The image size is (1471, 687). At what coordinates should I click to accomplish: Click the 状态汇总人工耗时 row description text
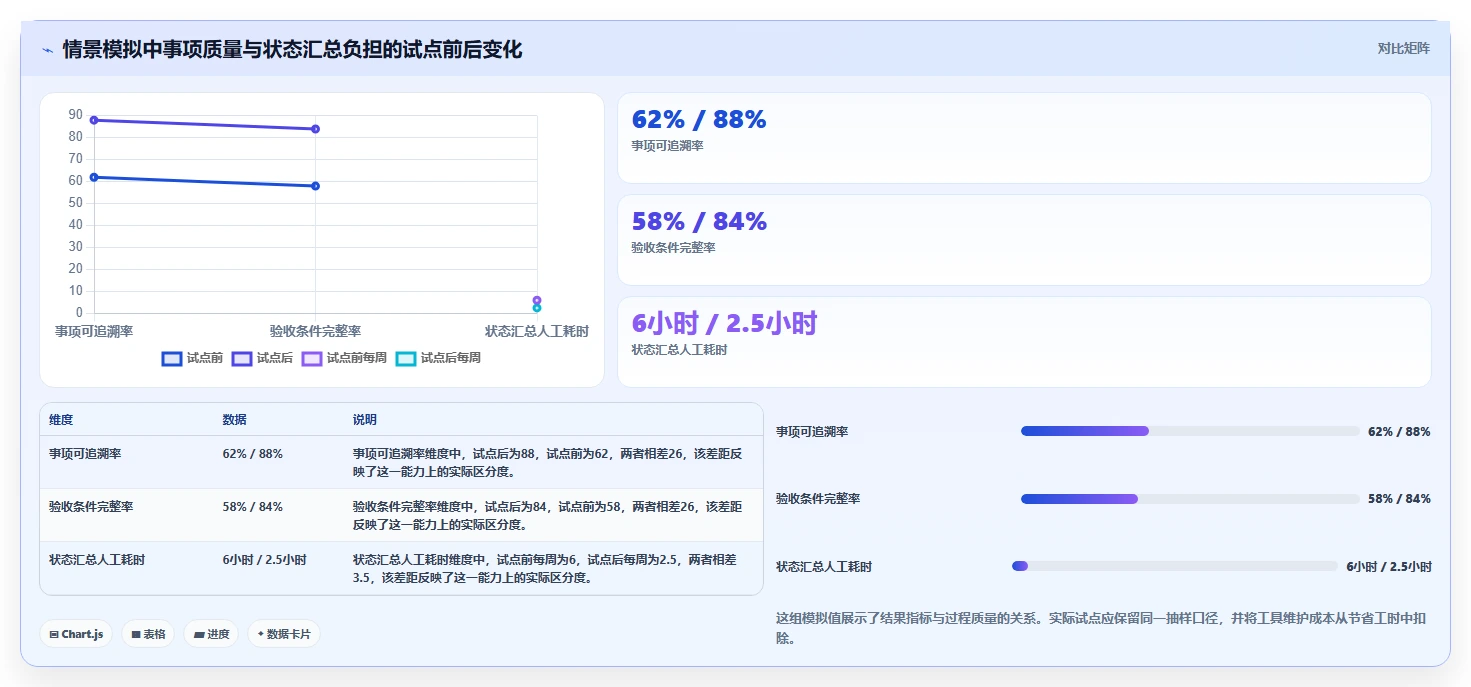coord(545,568)
